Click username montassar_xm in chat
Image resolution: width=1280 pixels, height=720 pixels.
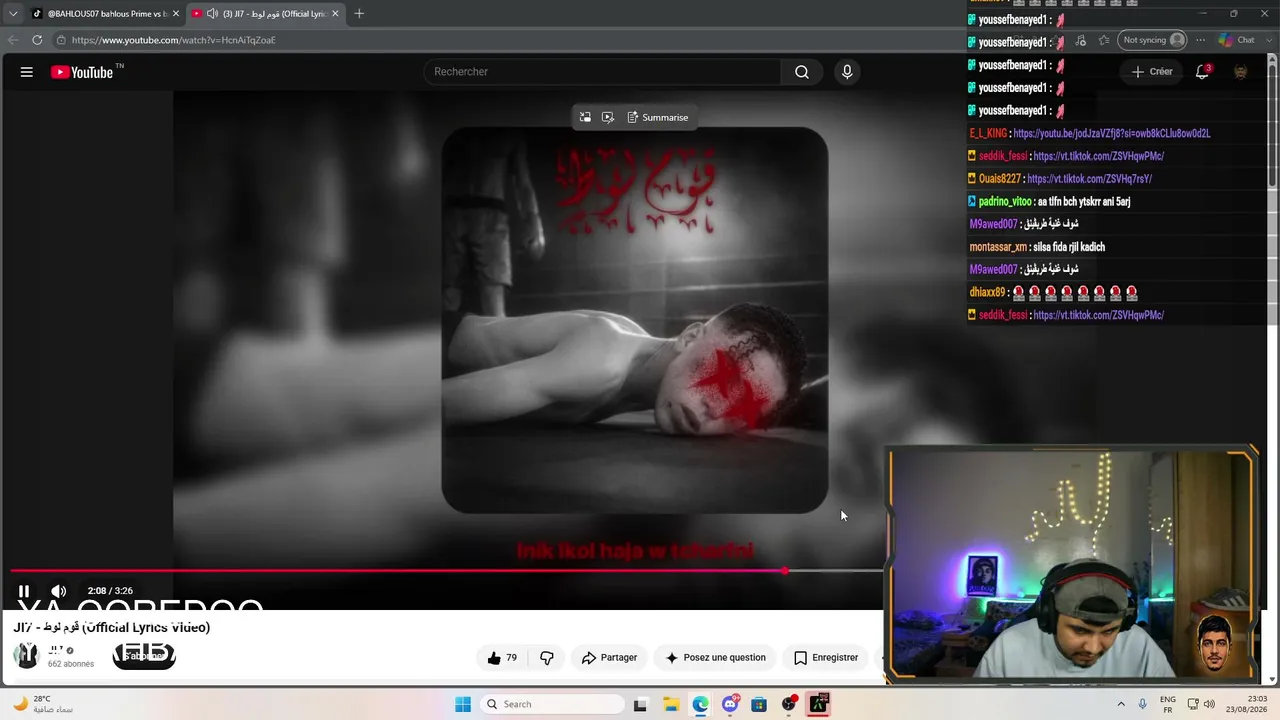[x=998, y=247]
